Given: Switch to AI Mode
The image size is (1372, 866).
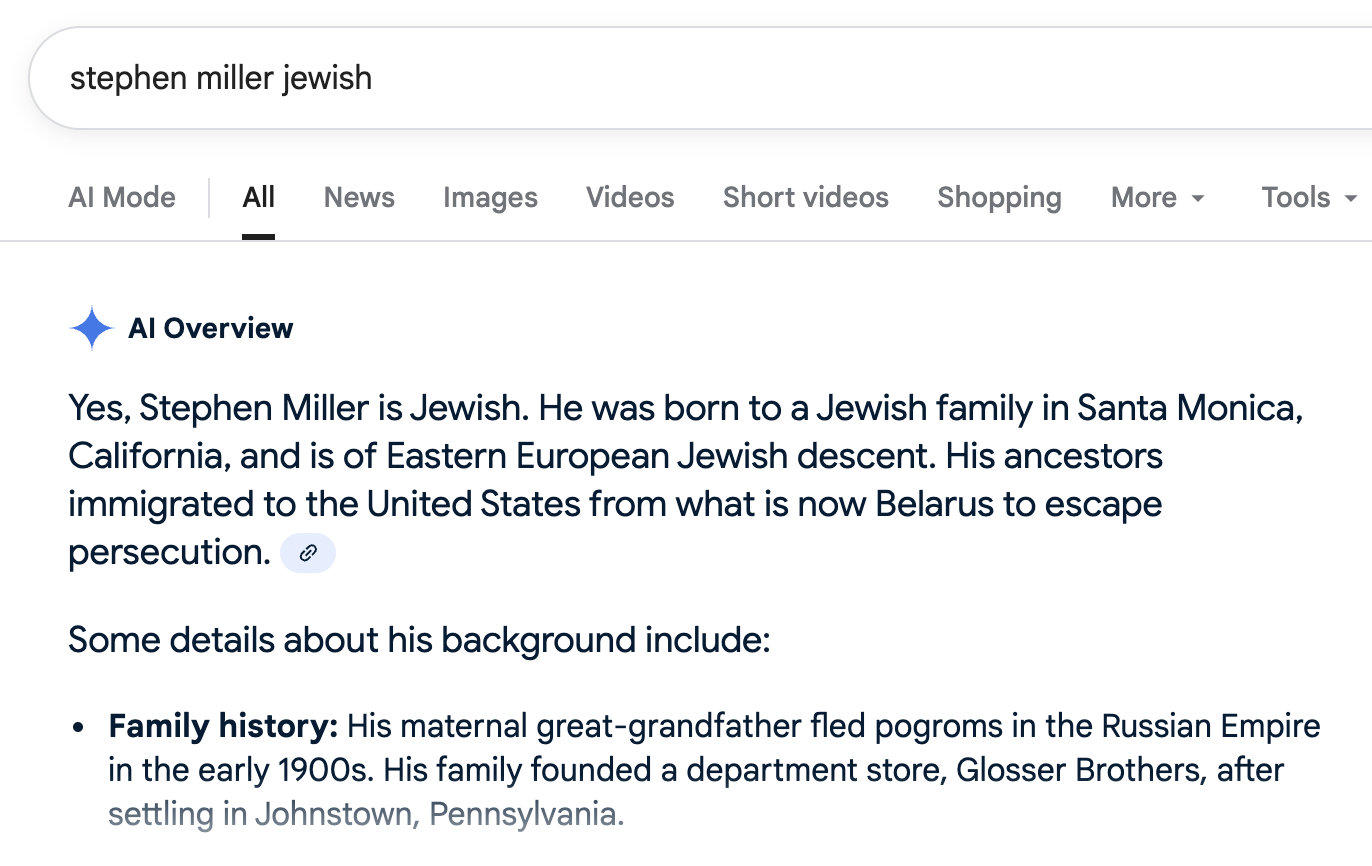Looking at the screenshot, I should pos(122,198).
